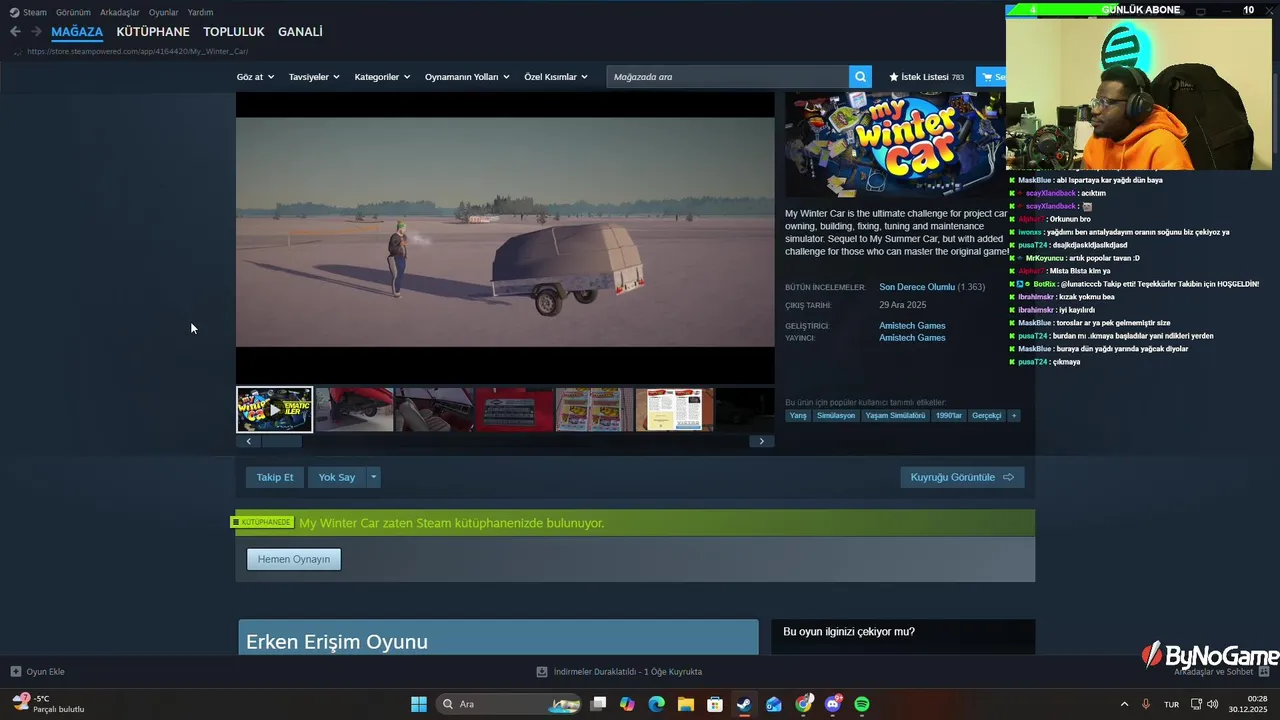Click the thumbnail strip scrollbar handle
Image resolution: width=1280 pixels, height=720 pixels.
tap(281, 441)
